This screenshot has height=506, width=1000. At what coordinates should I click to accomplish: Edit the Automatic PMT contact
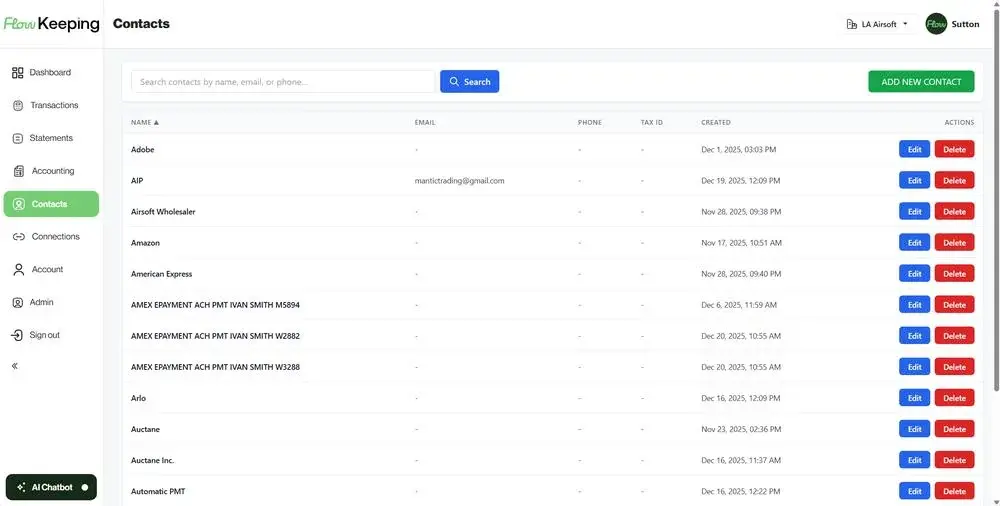[x=915, y=491]
